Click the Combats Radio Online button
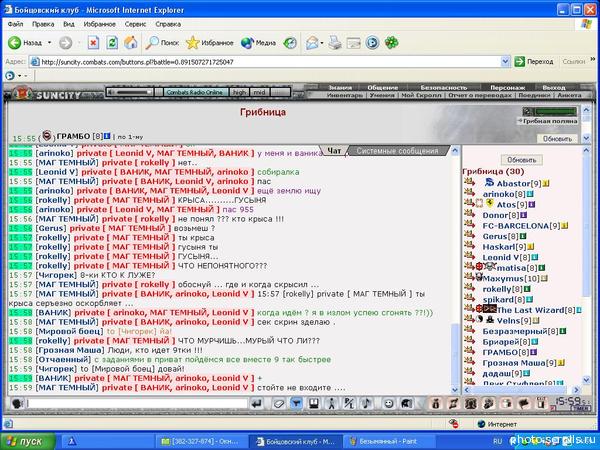The height and width of the screenshot is (450, 600). [x=195, y=92]
